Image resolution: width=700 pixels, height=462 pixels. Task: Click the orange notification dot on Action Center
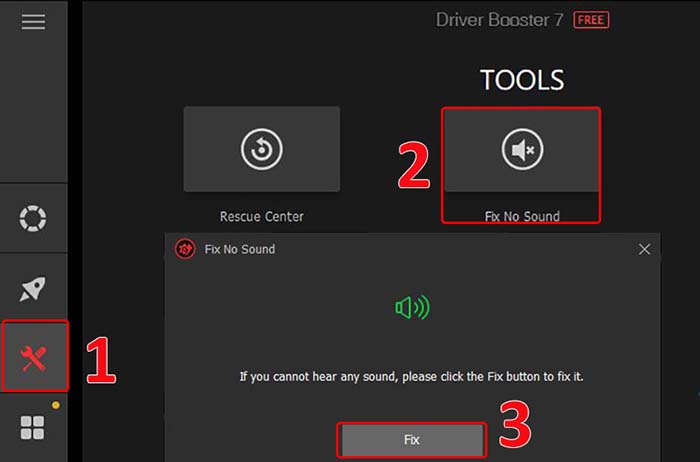56,406
